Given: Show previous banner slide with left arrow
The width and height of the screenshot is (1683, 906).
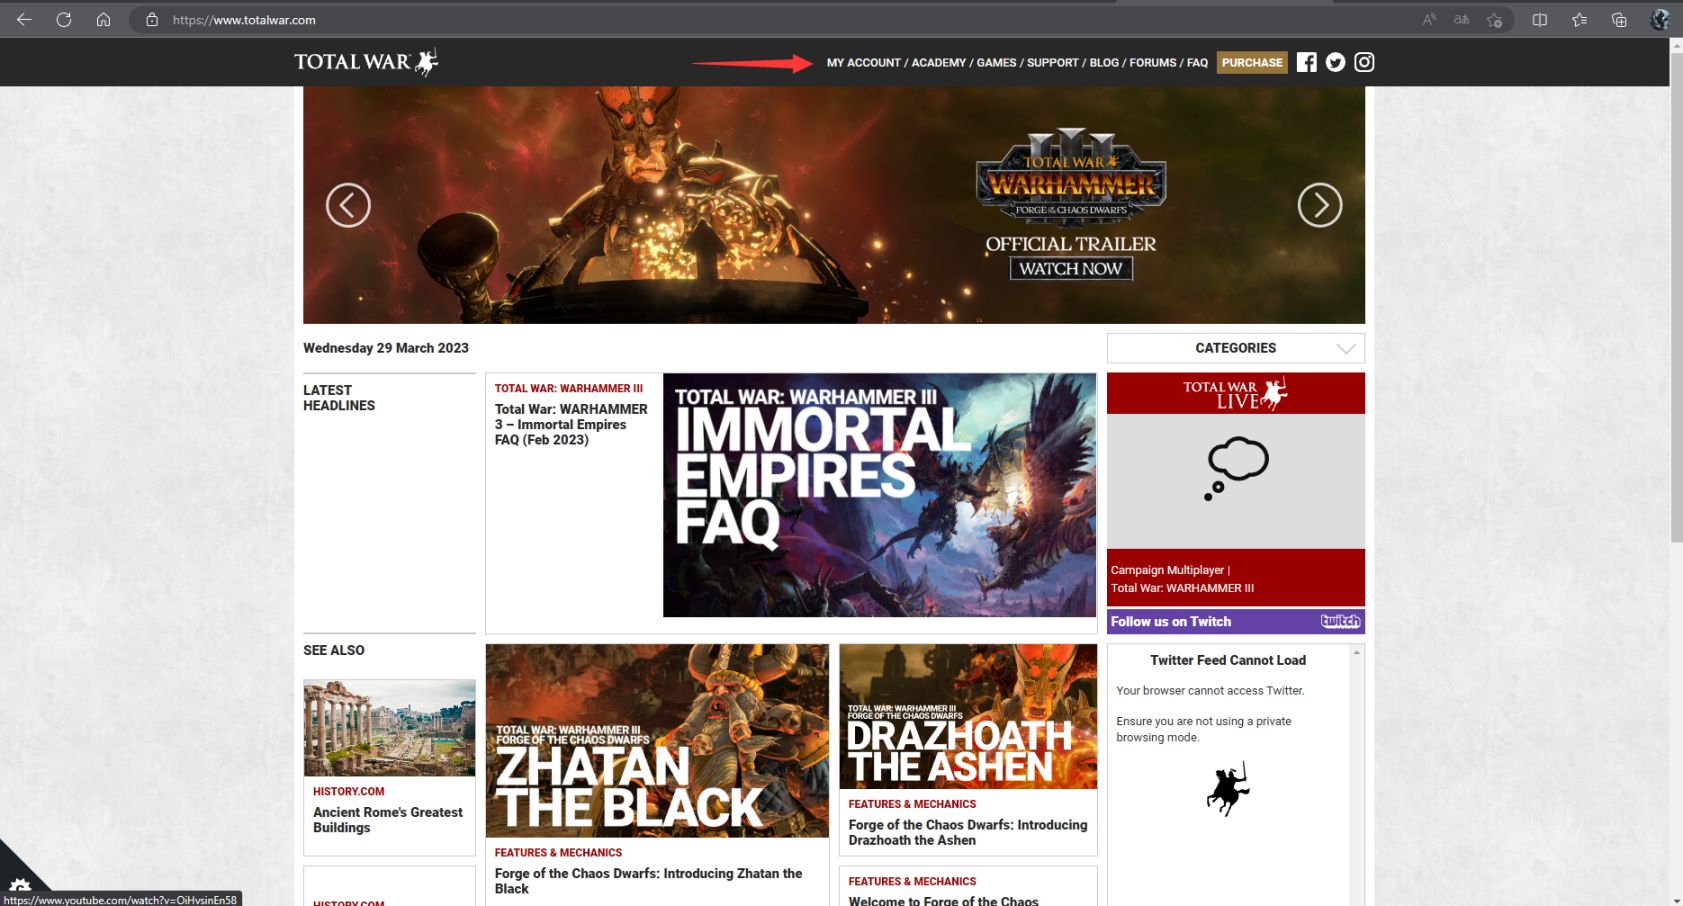Looking at the screenshot, I should [x=348, y=205].
